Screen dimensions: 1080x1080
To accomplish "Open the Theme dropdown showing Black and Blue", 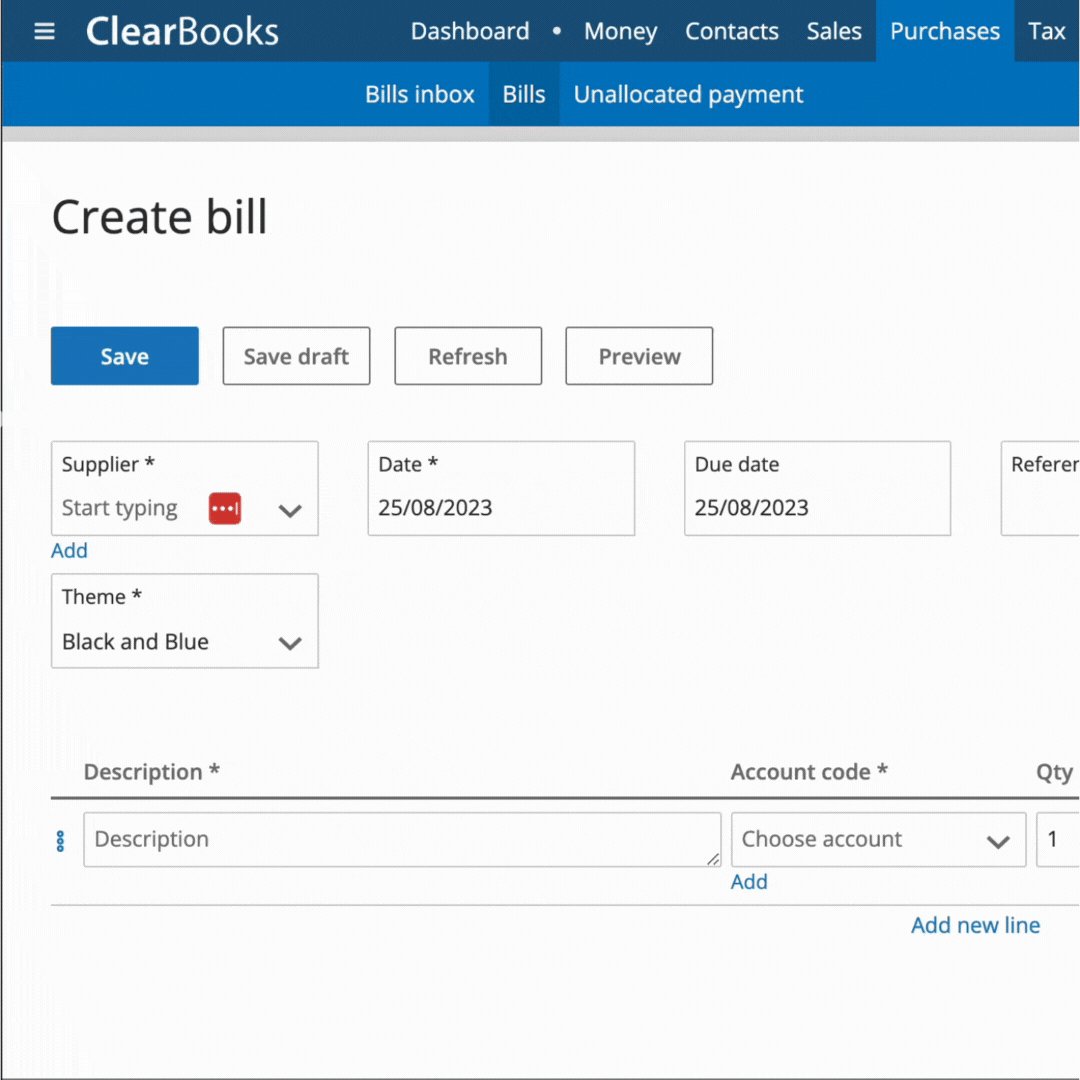I will pyautogui.click(x=185, y=621).
